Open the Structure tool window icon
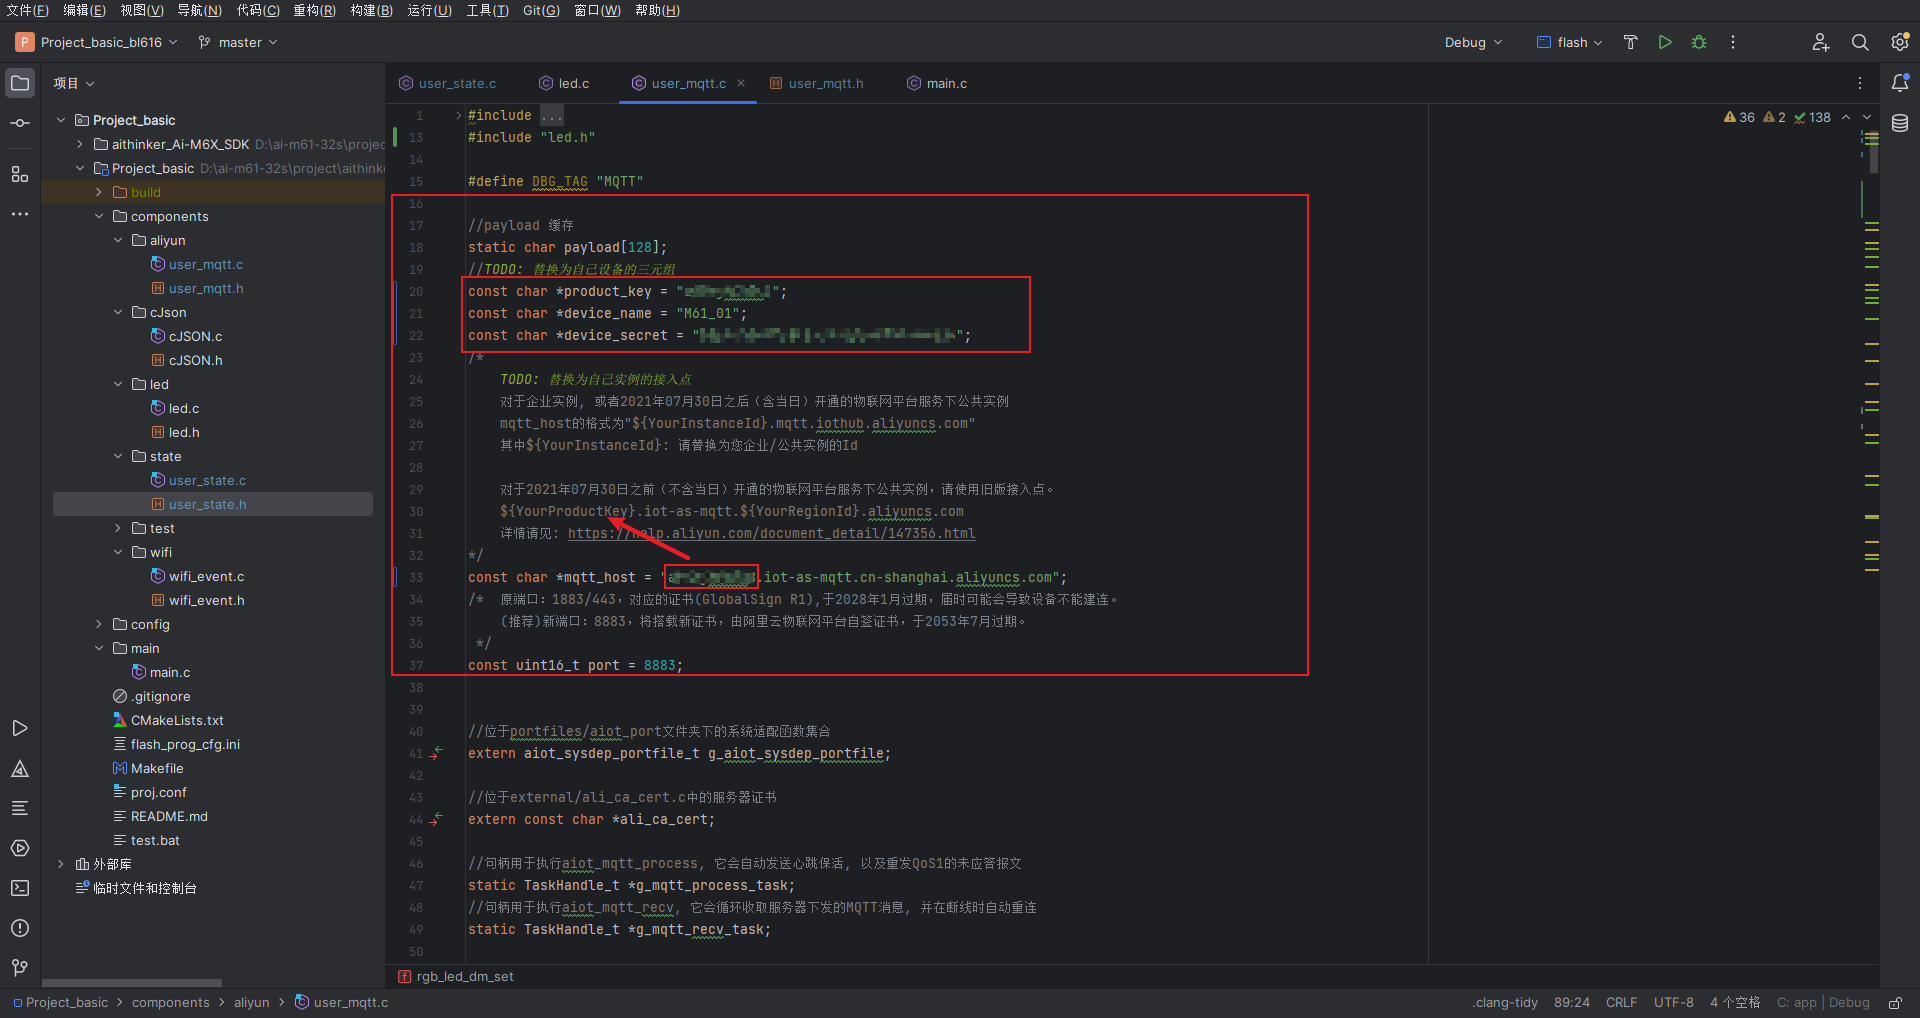The image size is (1920, 1018). pyautogui.click(x=20, y=174)
